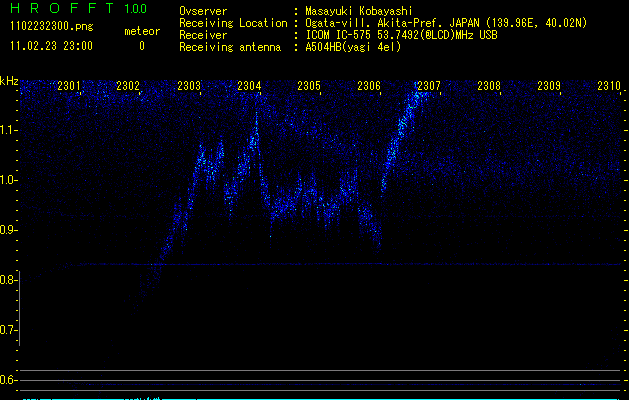Click time marker 2302
The width and height of the screenshot is (629, 400).
tap(128, 86)
